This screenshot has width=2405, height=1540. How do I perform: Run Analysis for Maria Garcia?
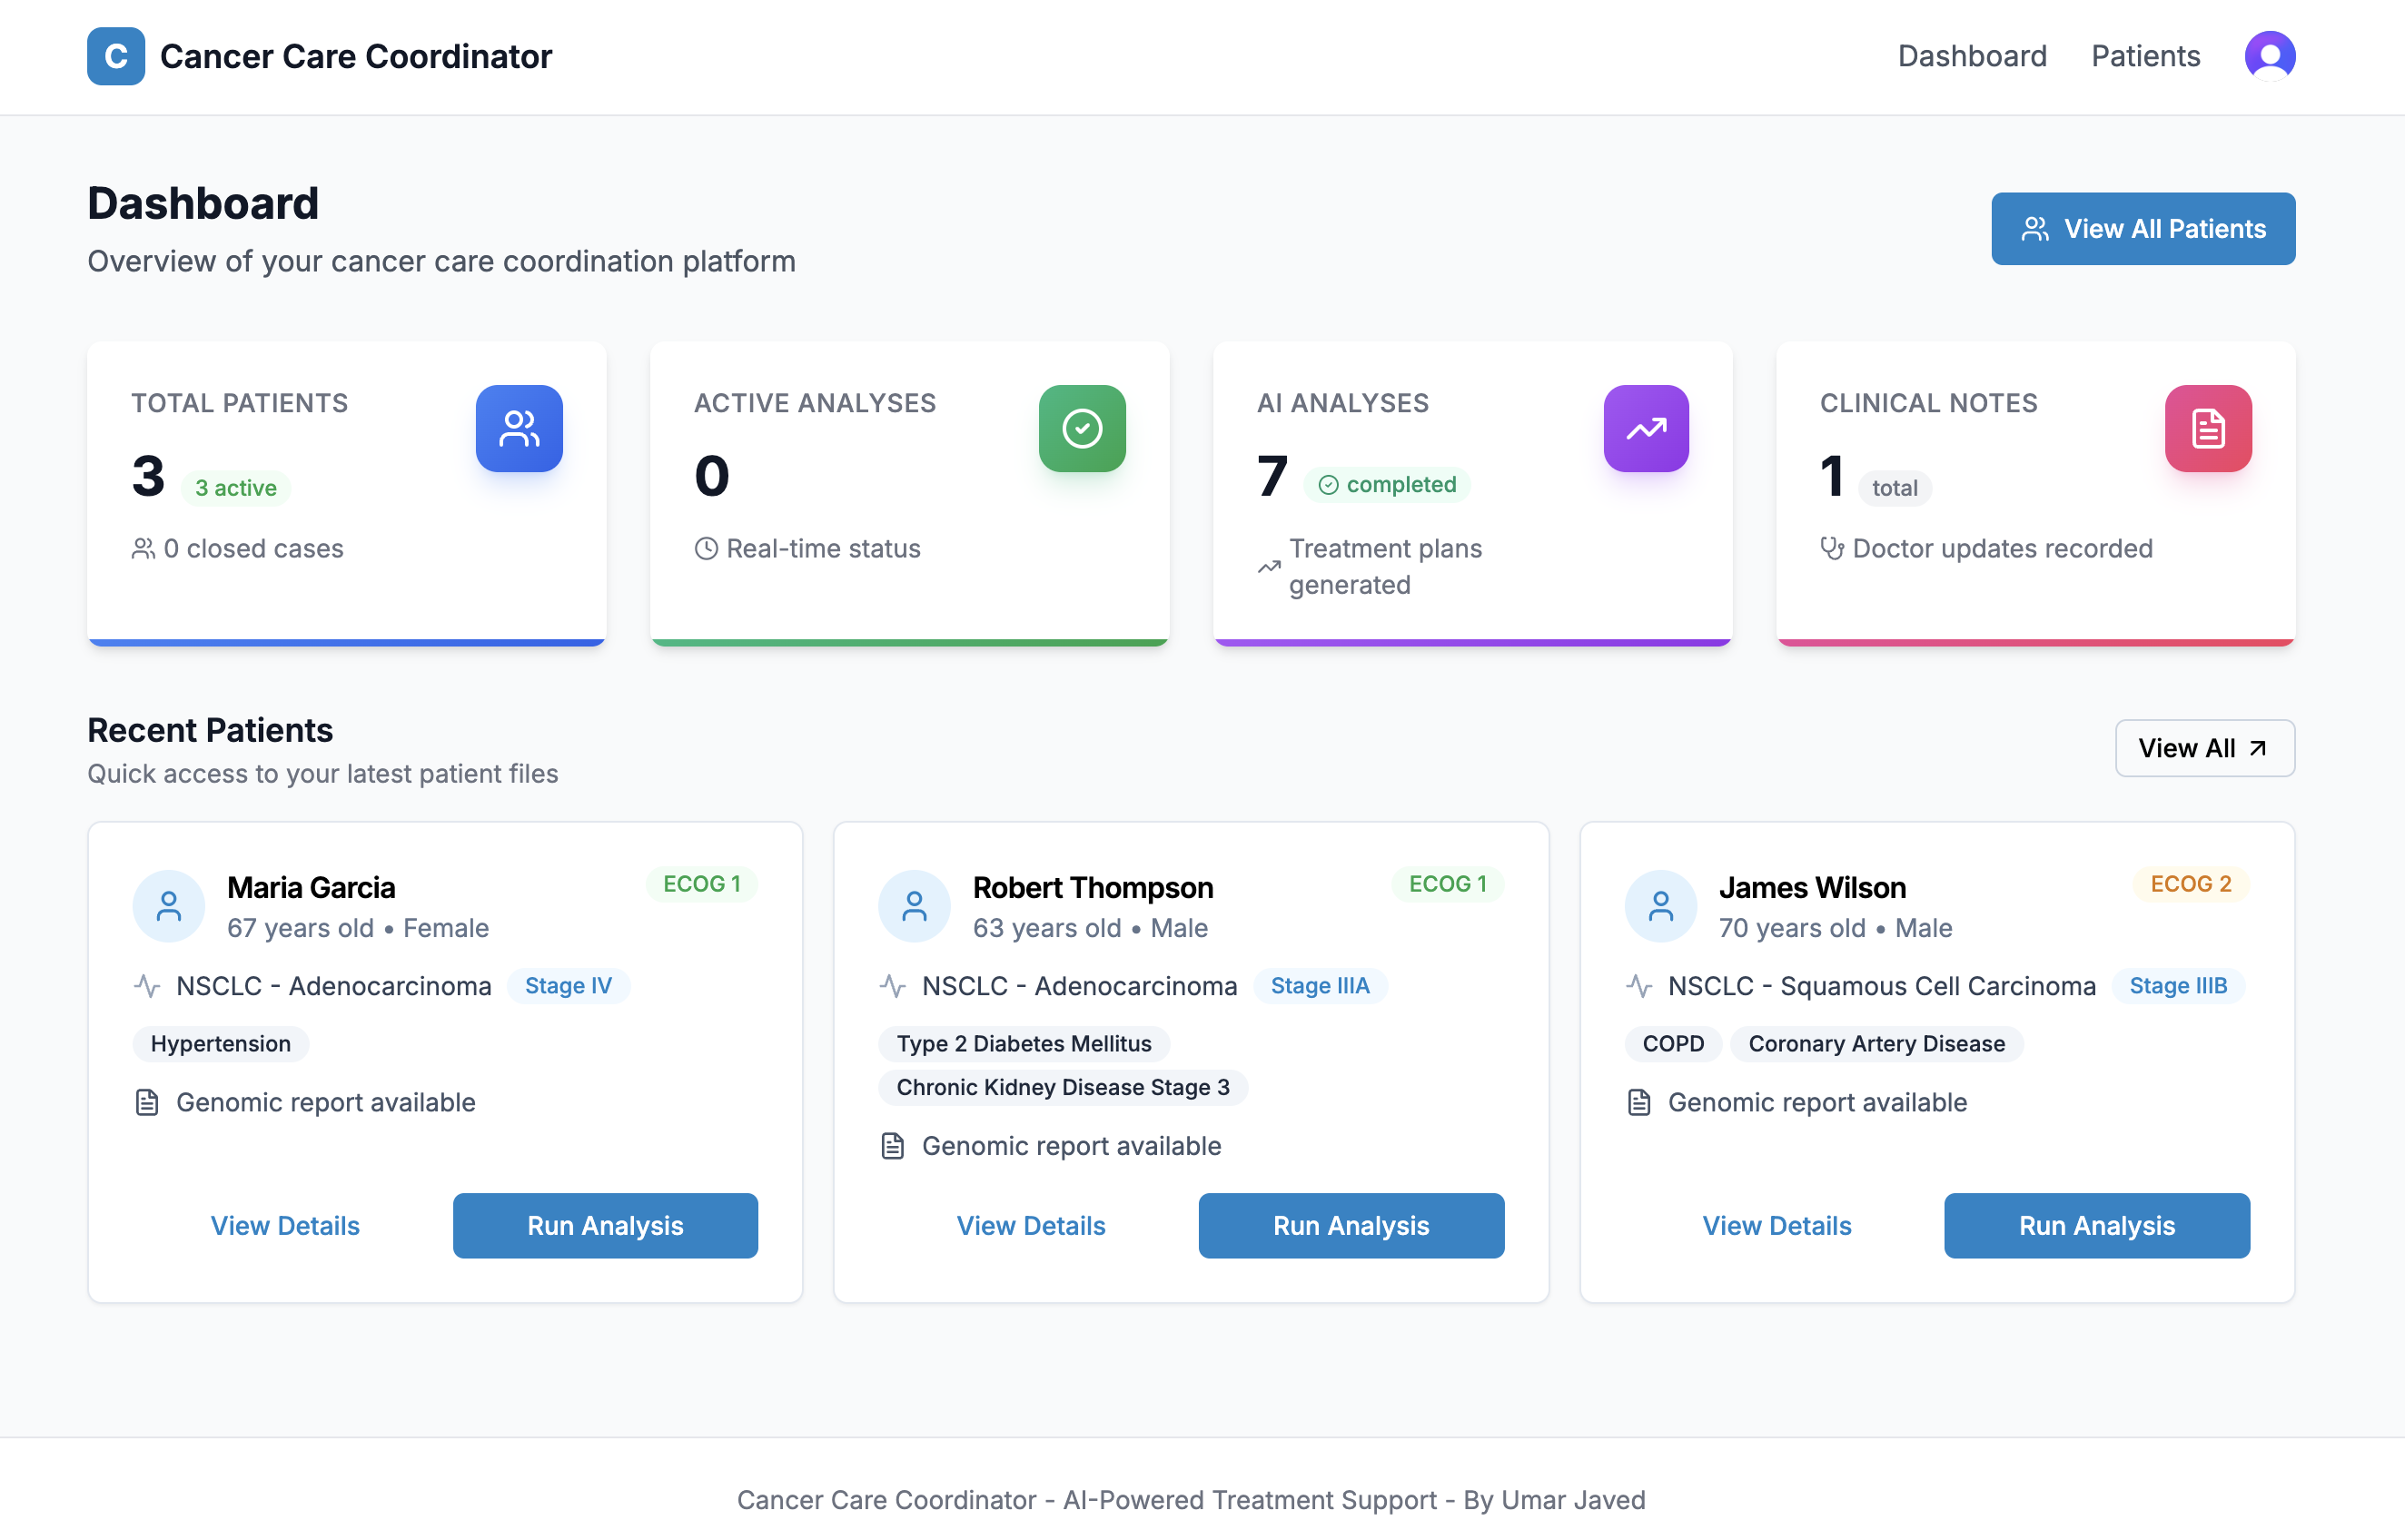(605, 1225)
